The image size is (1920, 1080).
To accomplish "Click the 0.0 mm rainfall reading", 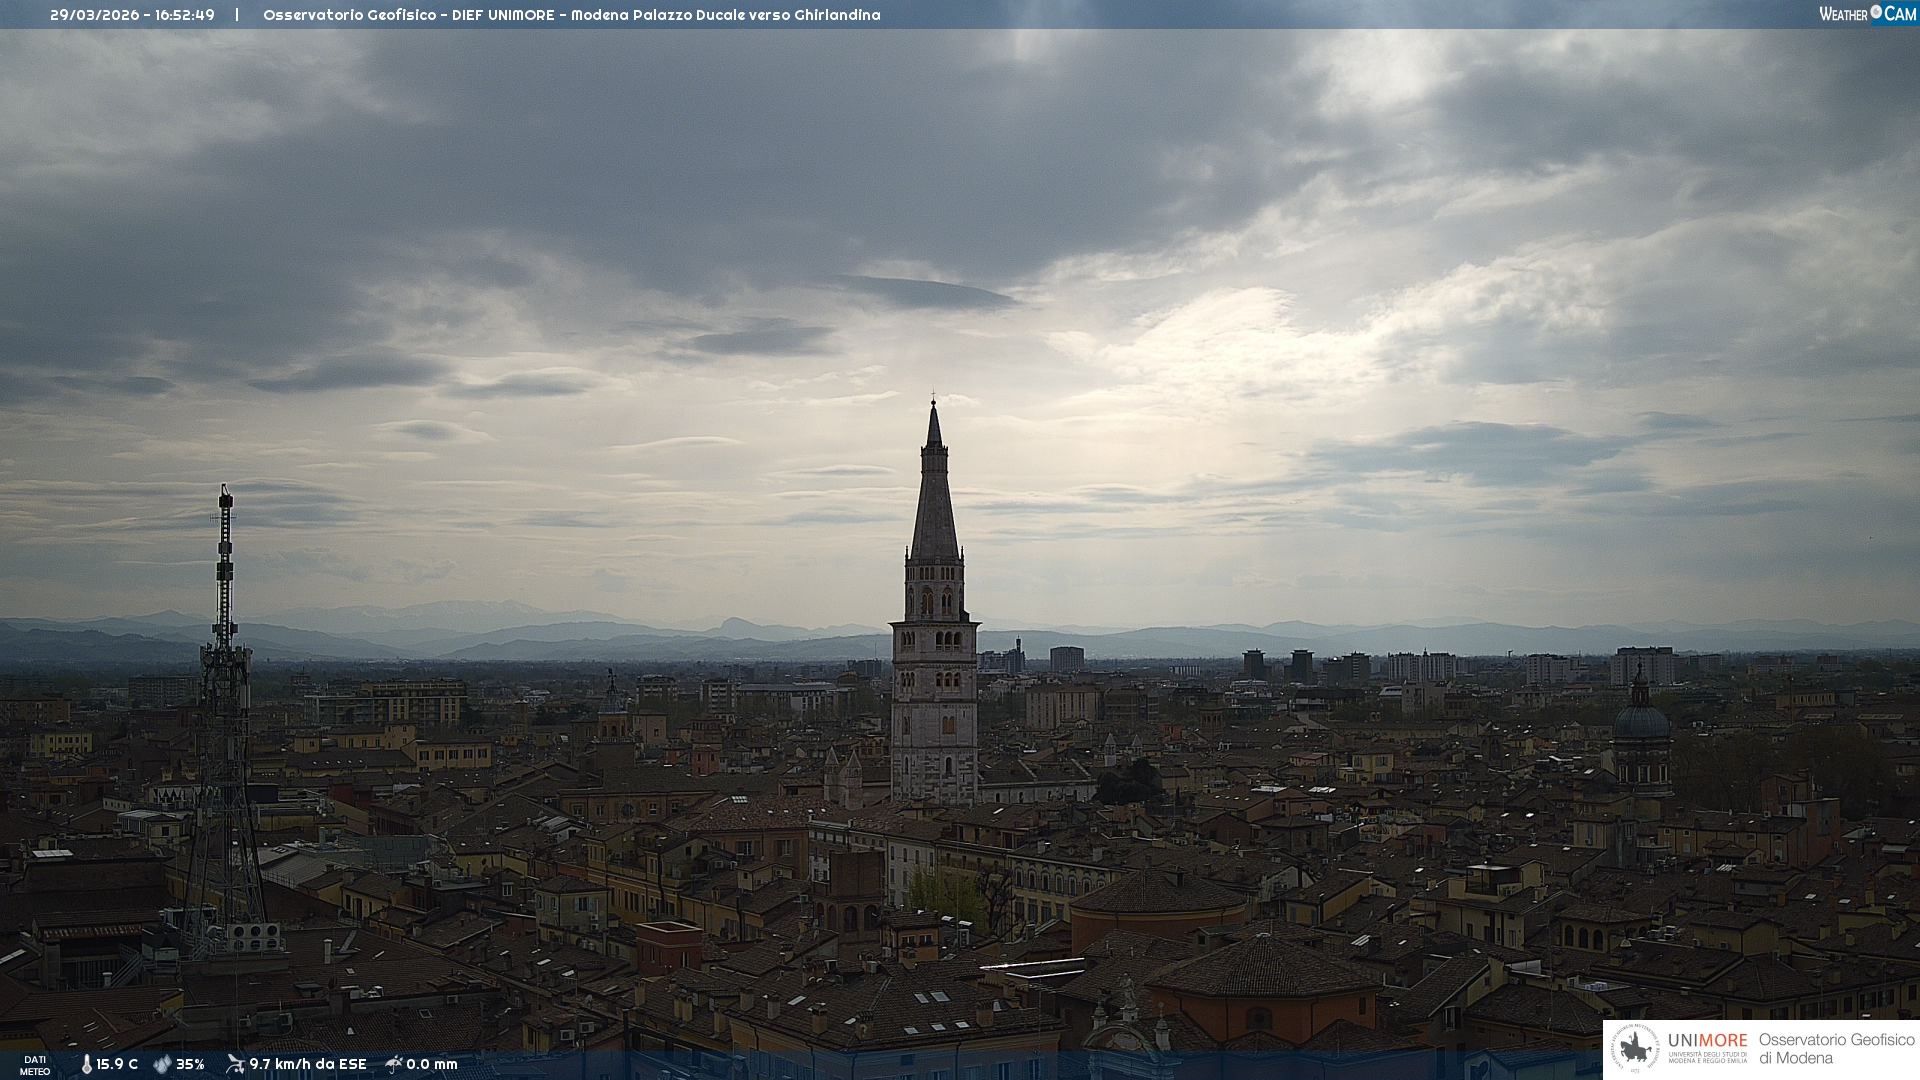I will pos(431,1064).
